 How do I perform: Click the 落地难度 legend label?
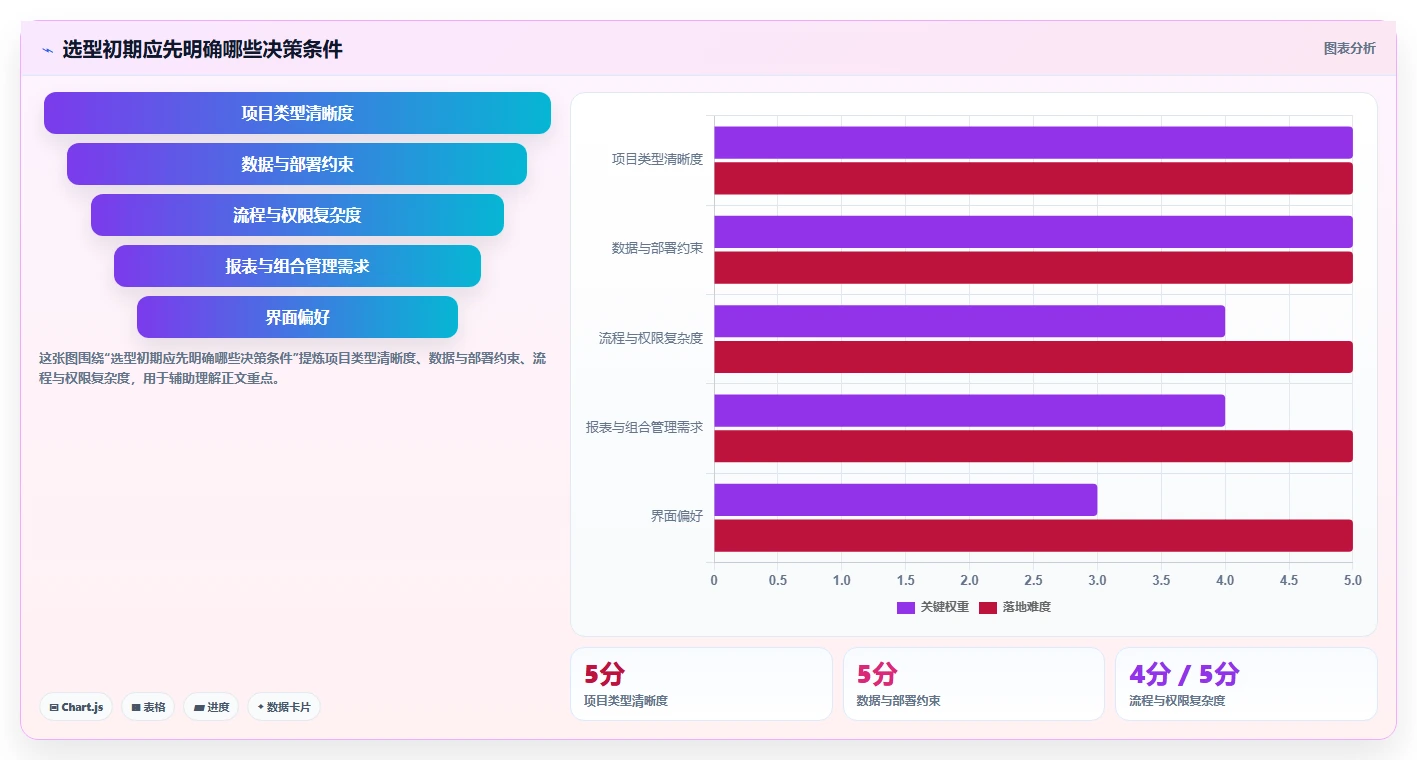(x=1027, y=607)
